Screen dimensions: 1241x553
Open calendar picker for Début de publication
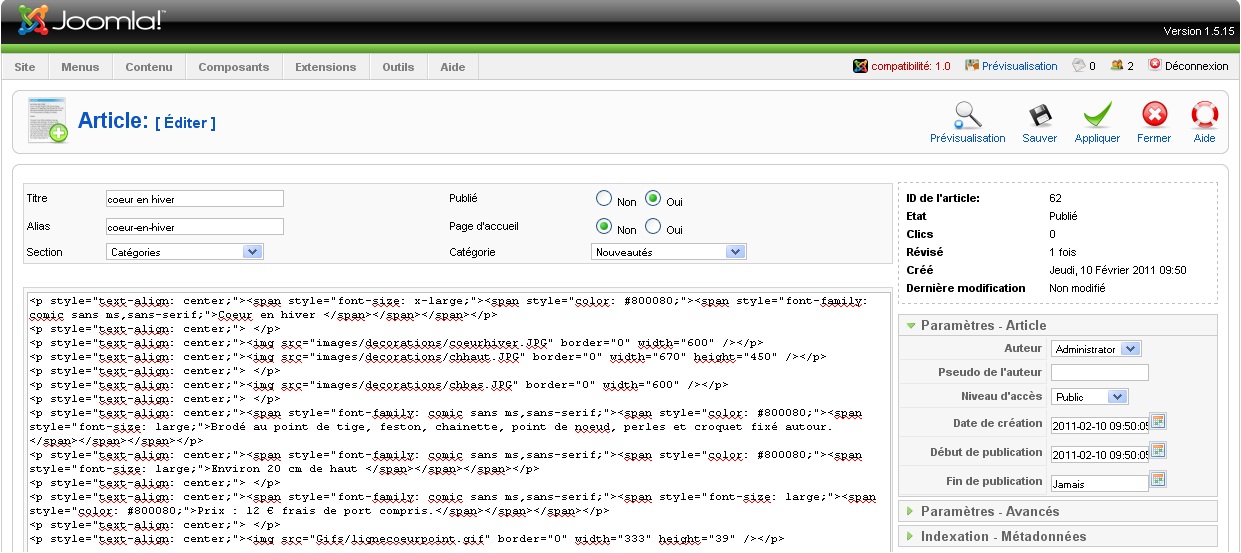pos(1159,450)
